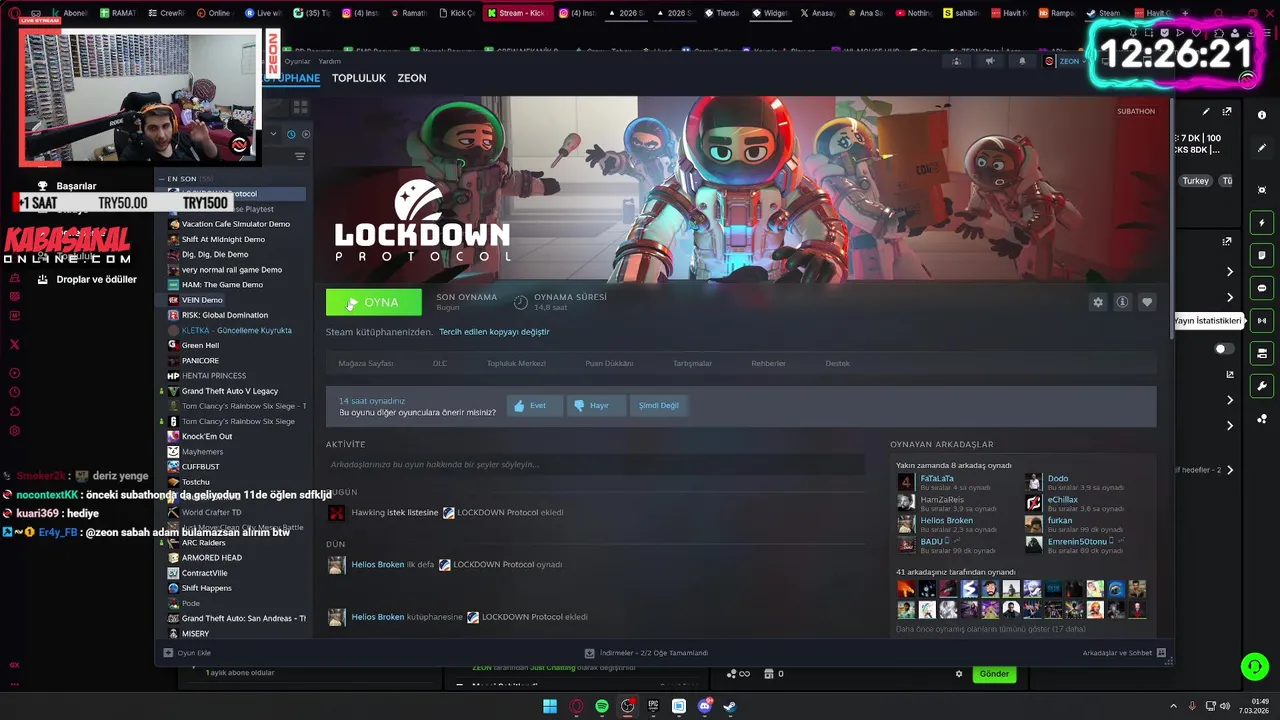Collapse EN SON library category
The image size is (1280, 720).
click(x=162, y=179)
